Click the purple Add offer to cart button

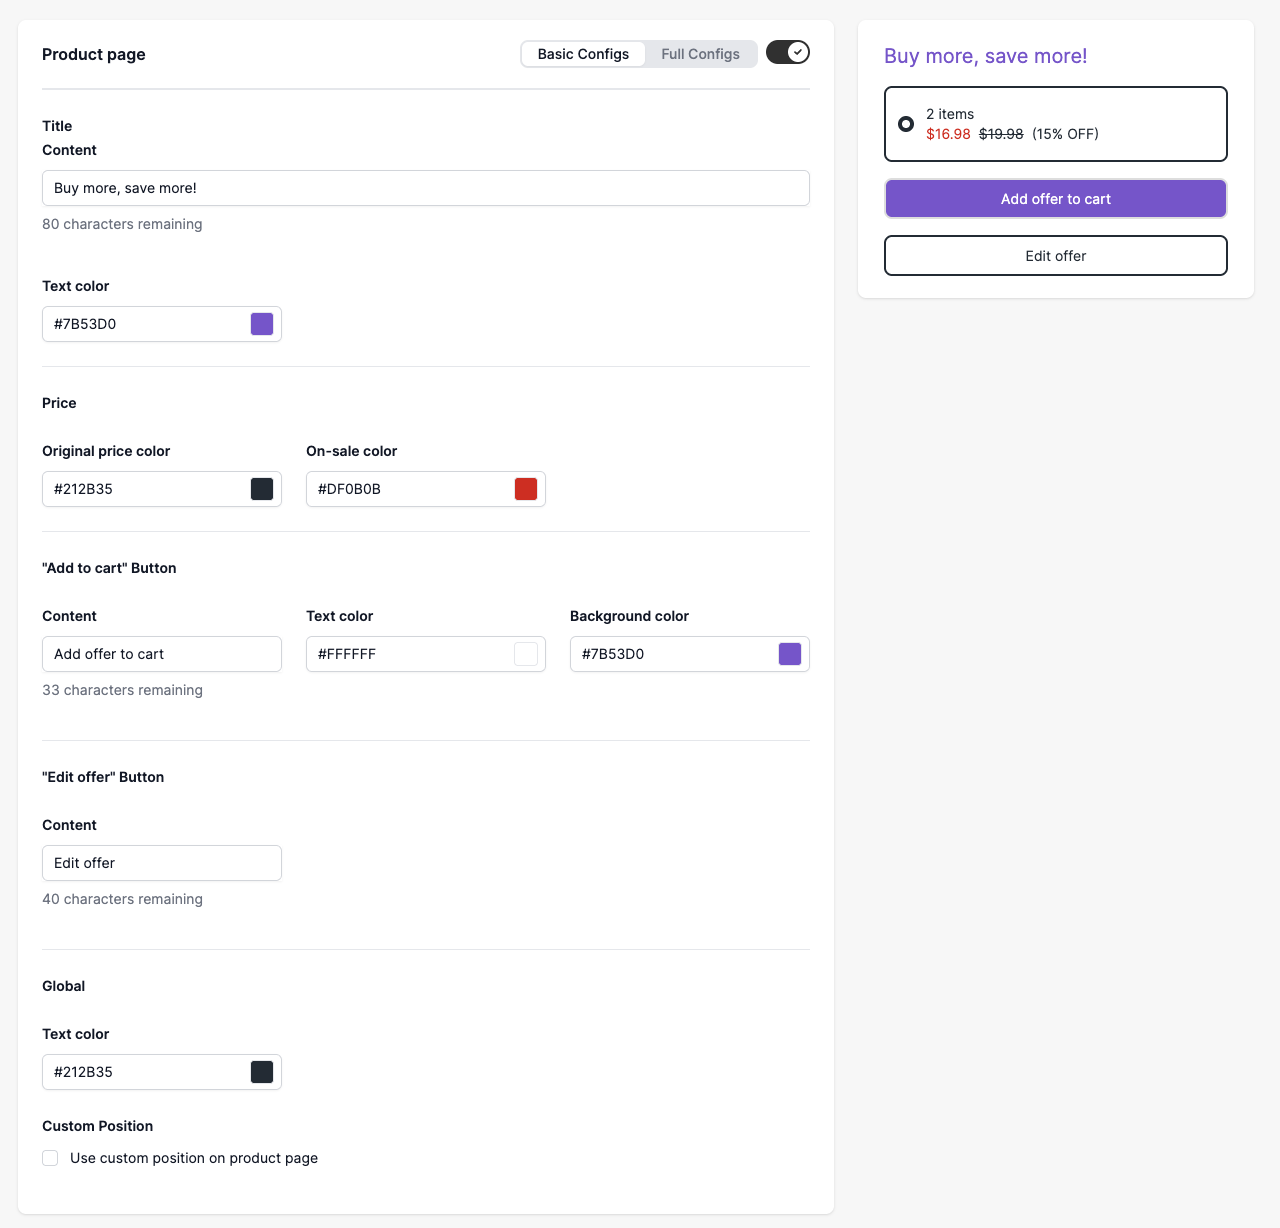[x=1056, y=199]
